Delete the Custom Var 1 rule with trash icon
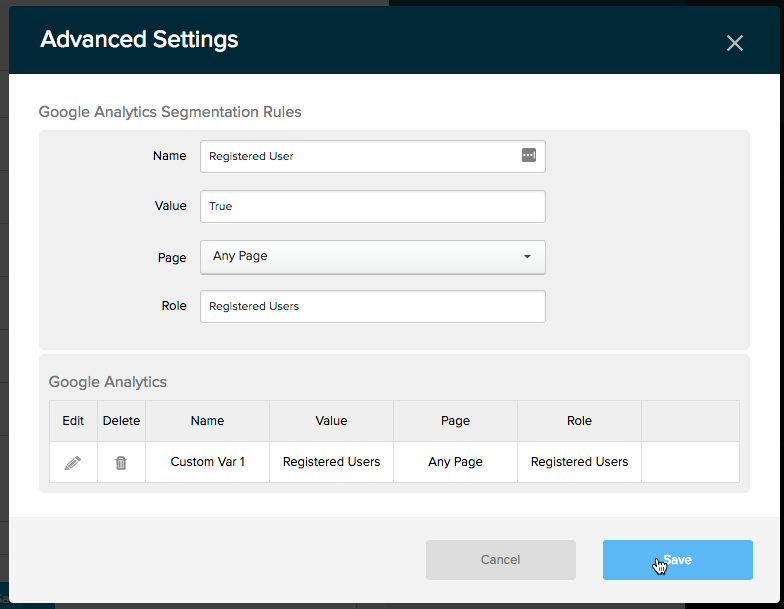Screen dimensions: 784x609 click(x=121, y=463)
